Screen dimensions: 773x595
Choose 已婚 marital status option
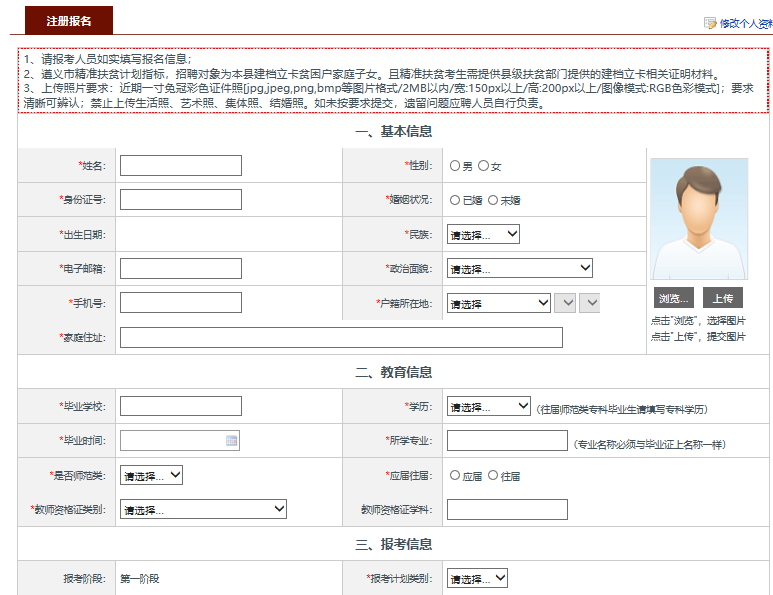pos(455,200)
